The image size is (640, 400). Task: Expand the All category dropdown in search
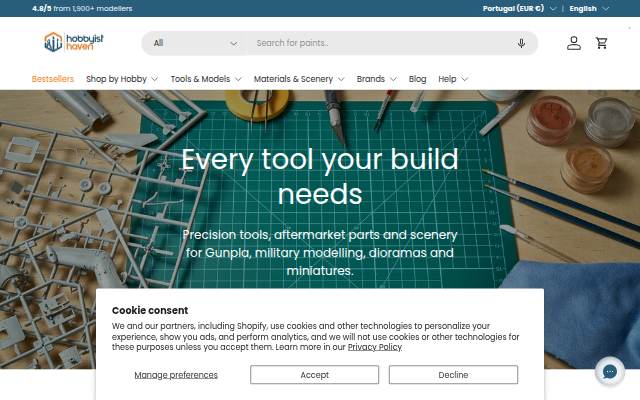click(x=195, y=43)
